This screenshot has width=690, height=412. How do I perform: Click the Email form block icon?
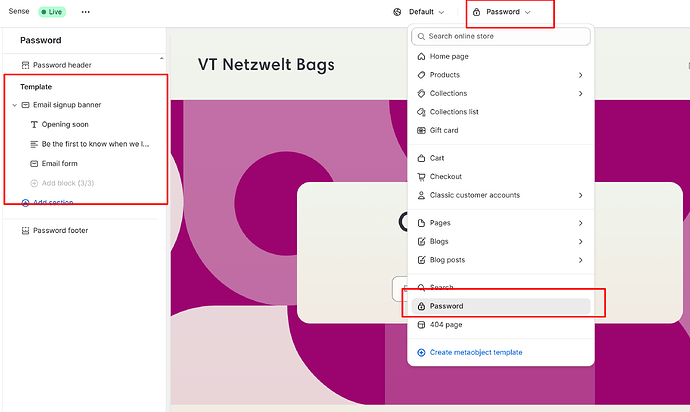(x=34, y=163)
